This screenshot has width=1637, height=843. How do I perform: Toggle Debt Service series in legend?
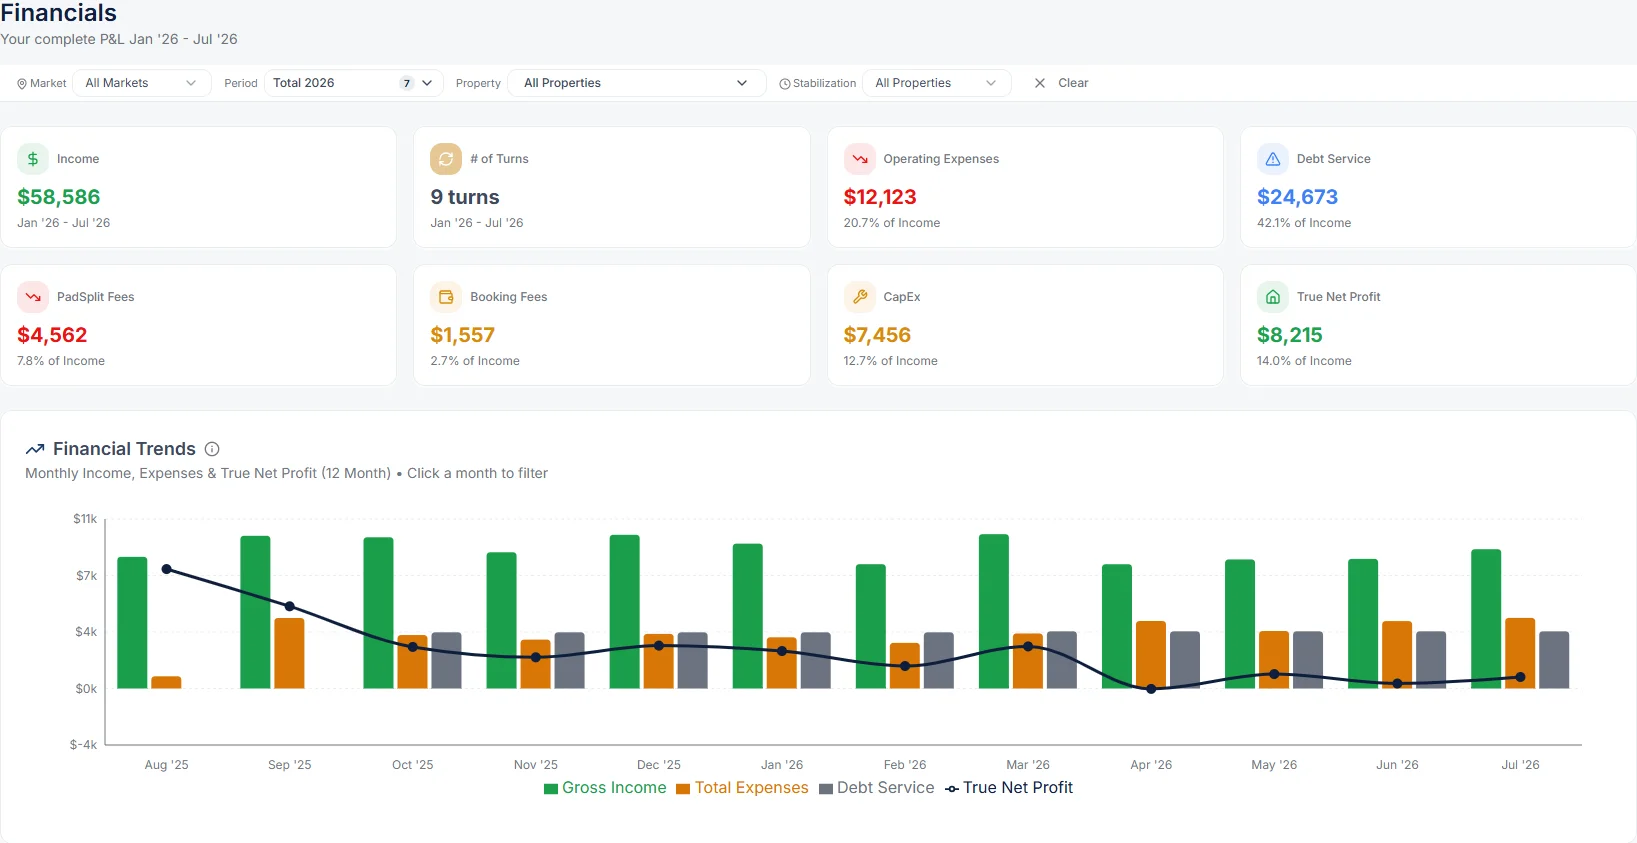876,788
